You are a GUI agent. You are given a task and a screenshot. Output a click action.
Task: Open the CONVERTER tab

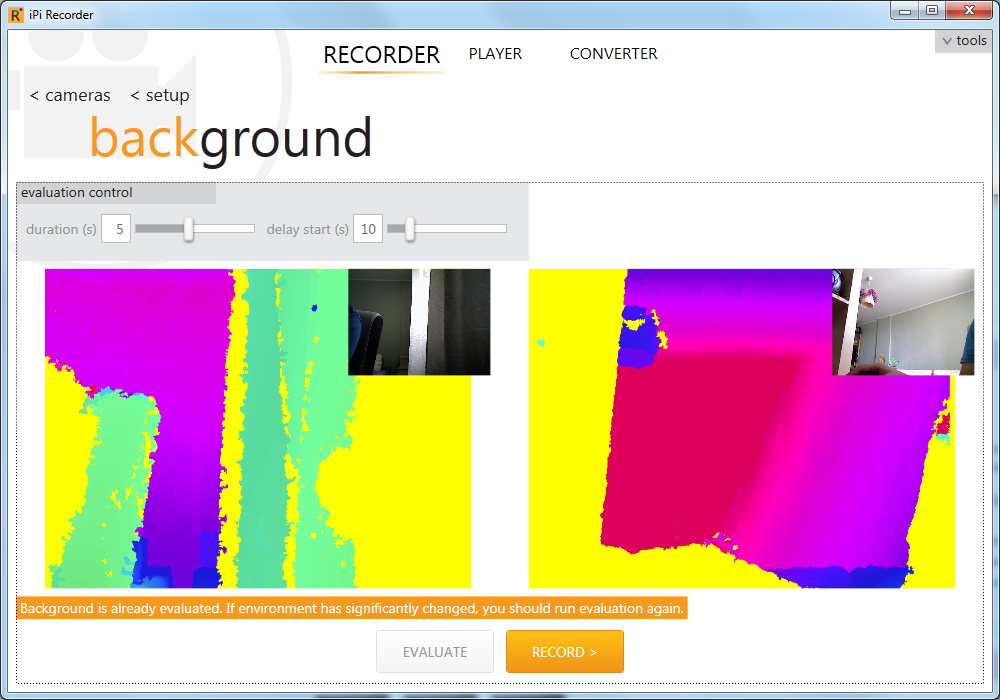tap(614, 54)
